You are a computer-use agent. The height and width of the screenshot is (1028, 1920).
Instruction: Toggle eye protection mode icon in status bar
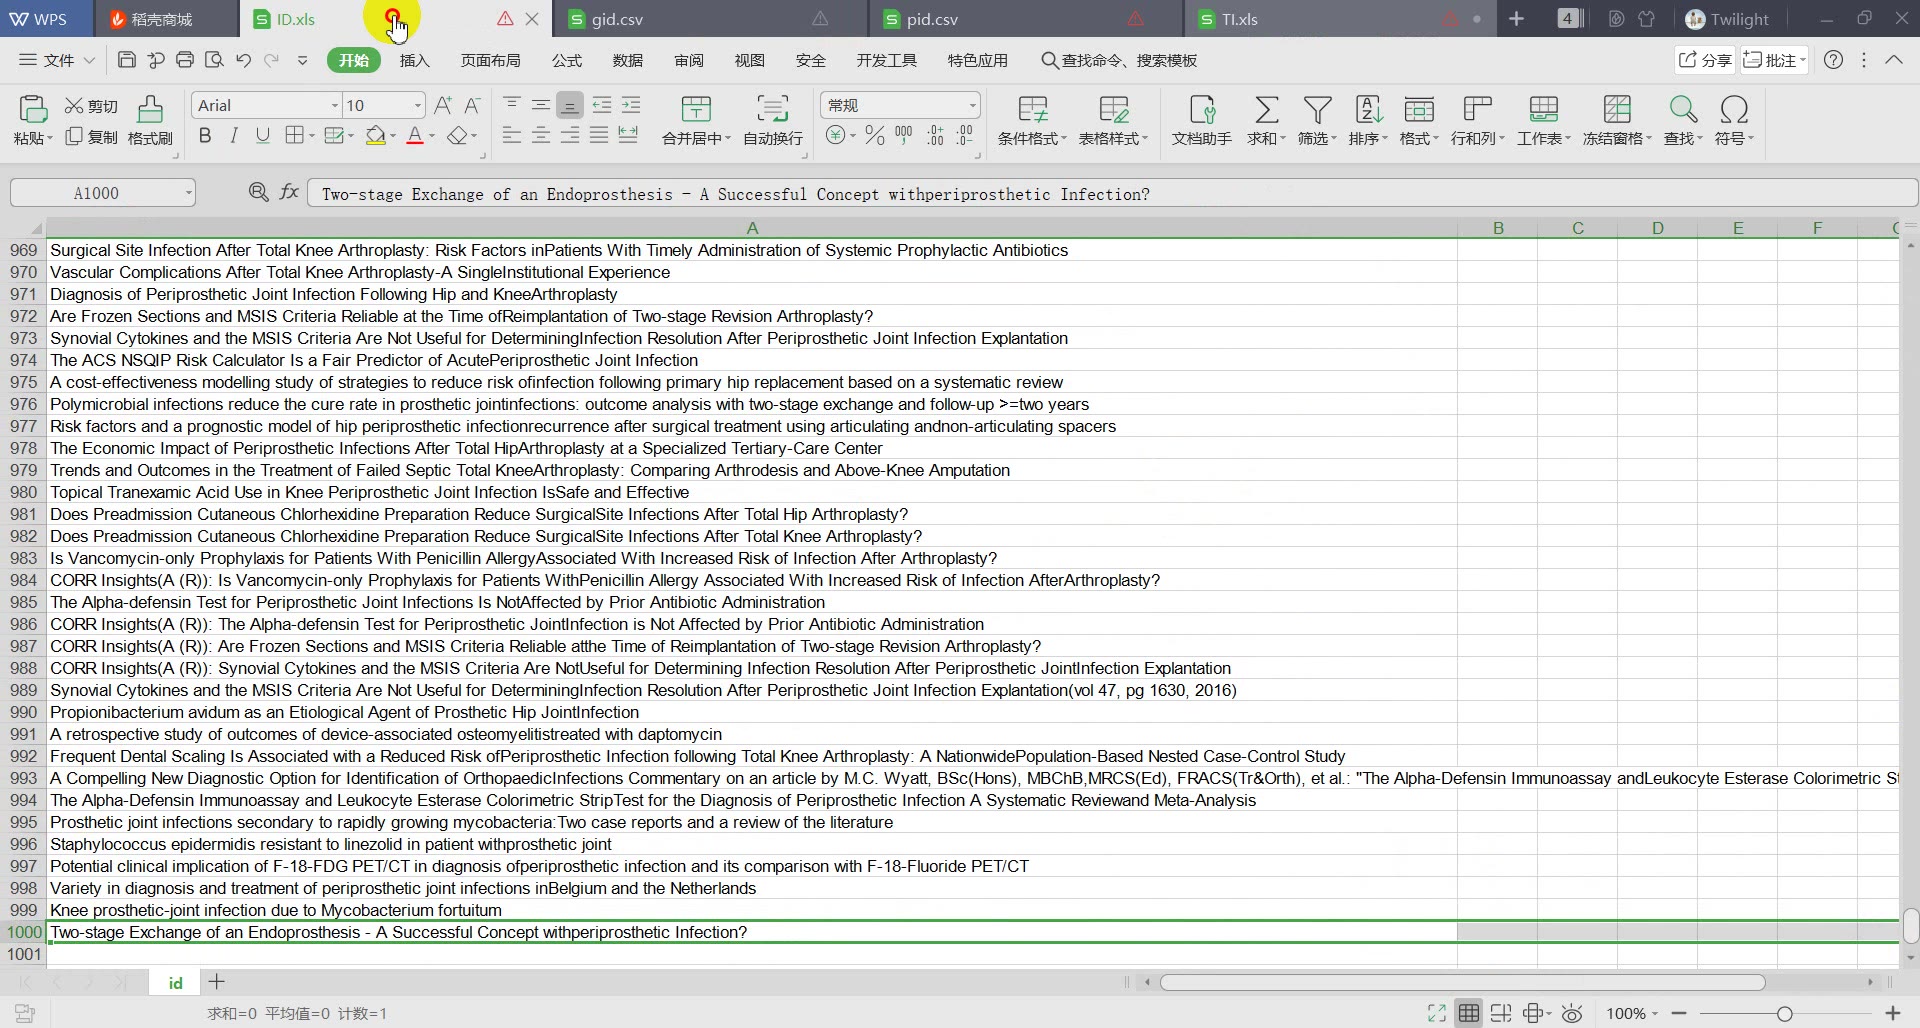[x=1572, y=1013]
